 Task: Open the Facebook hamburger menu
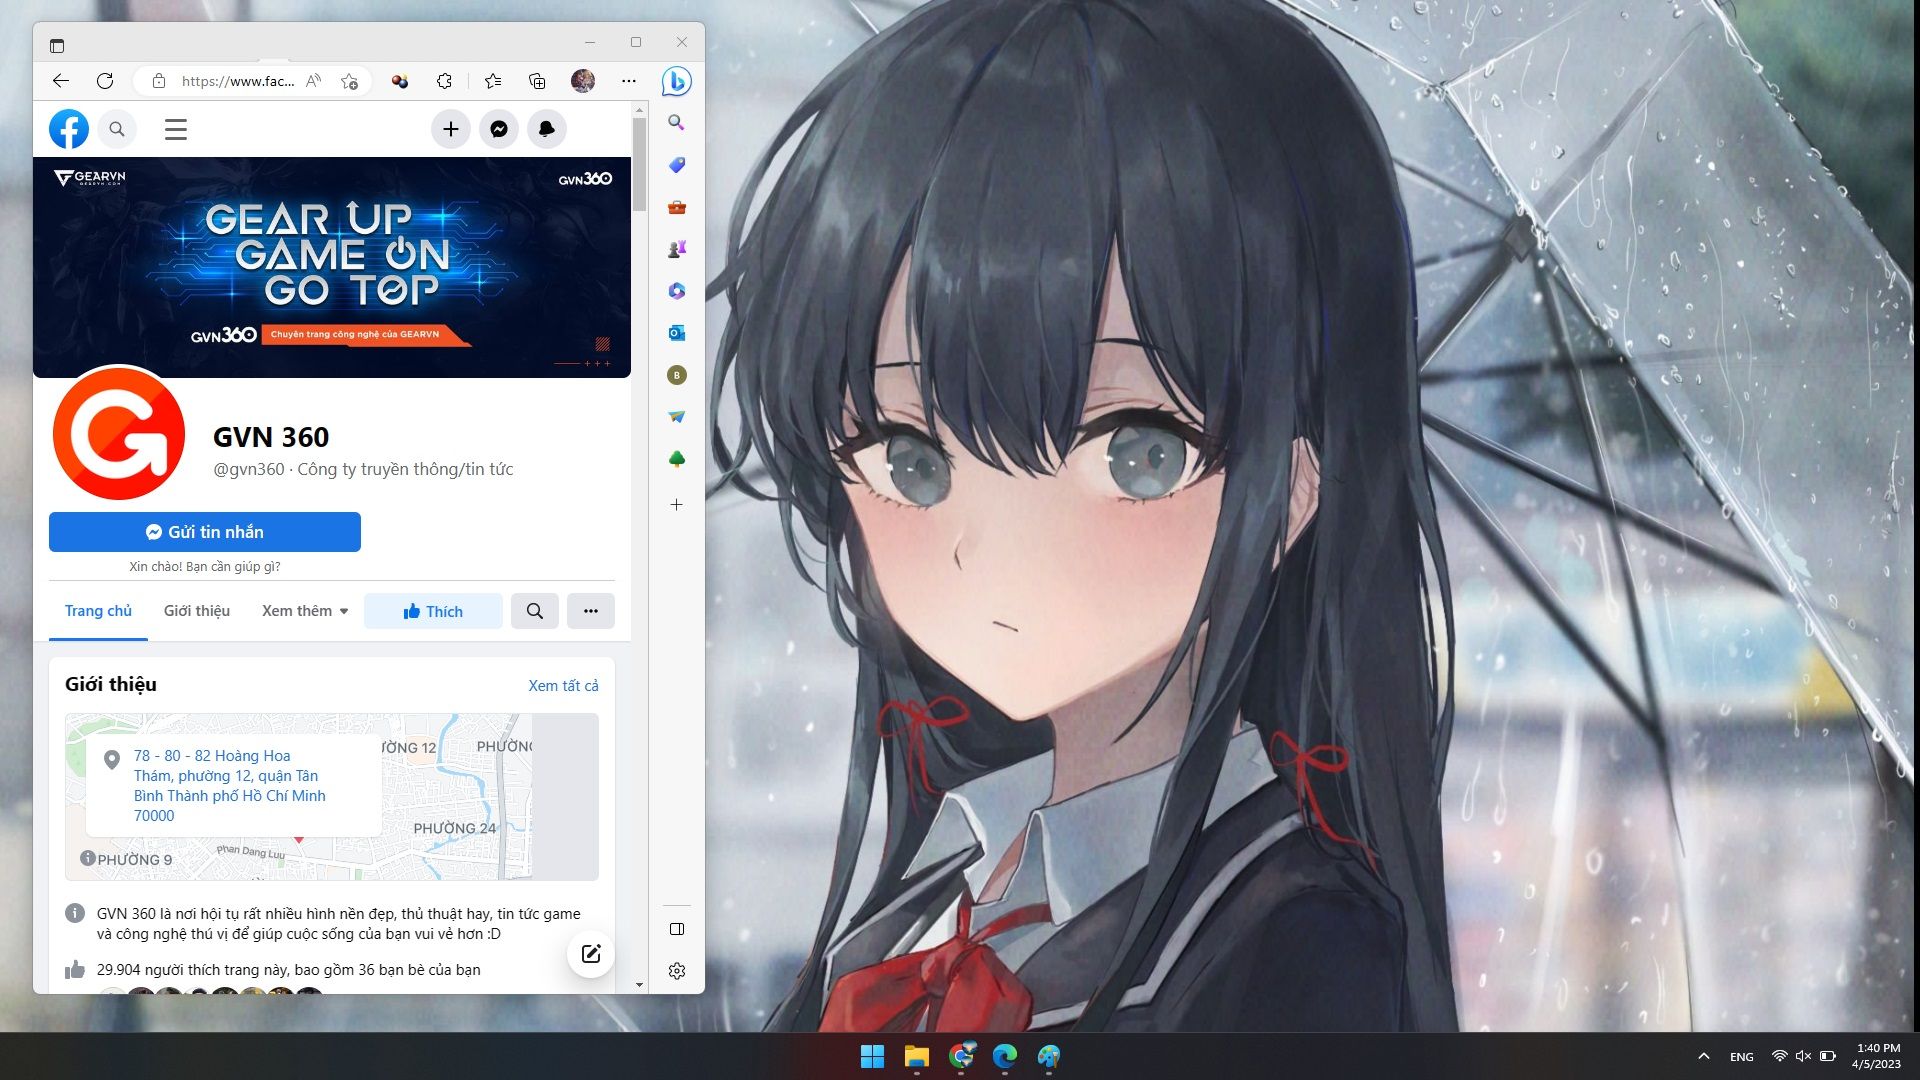pos(176,129)
